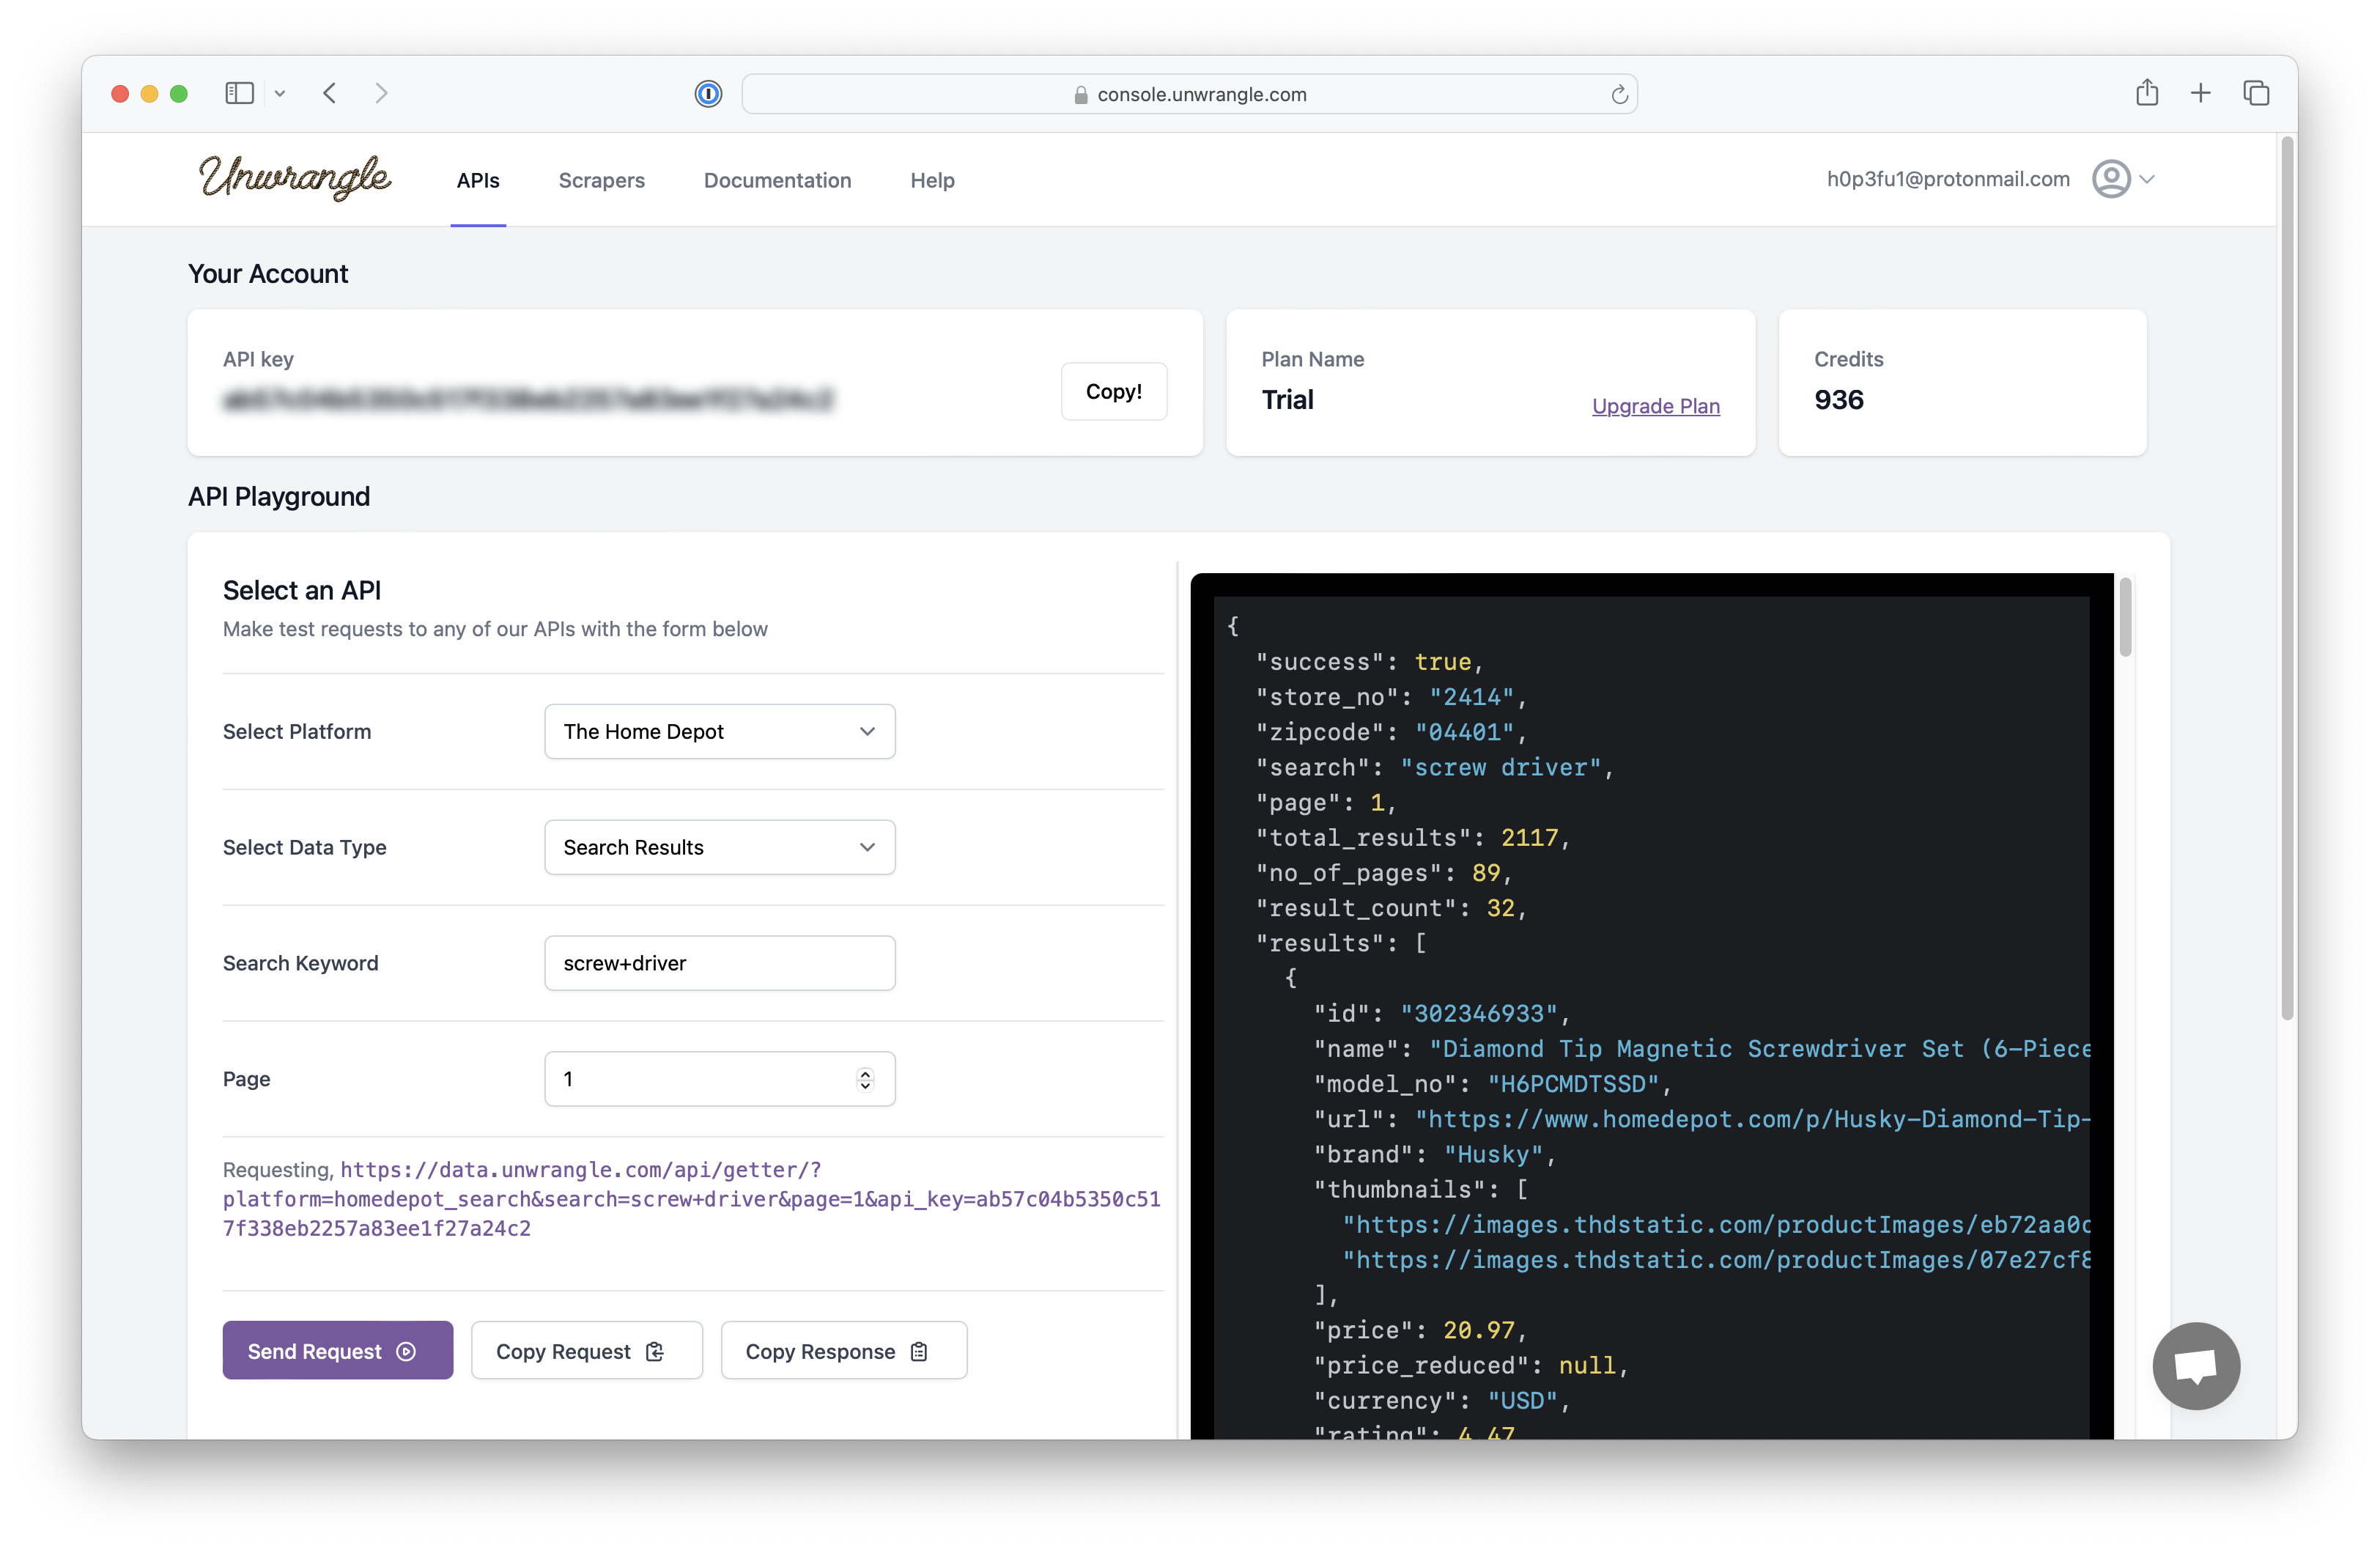Click the Page number input field
2380x1548 pixels.
[719, 1079]
